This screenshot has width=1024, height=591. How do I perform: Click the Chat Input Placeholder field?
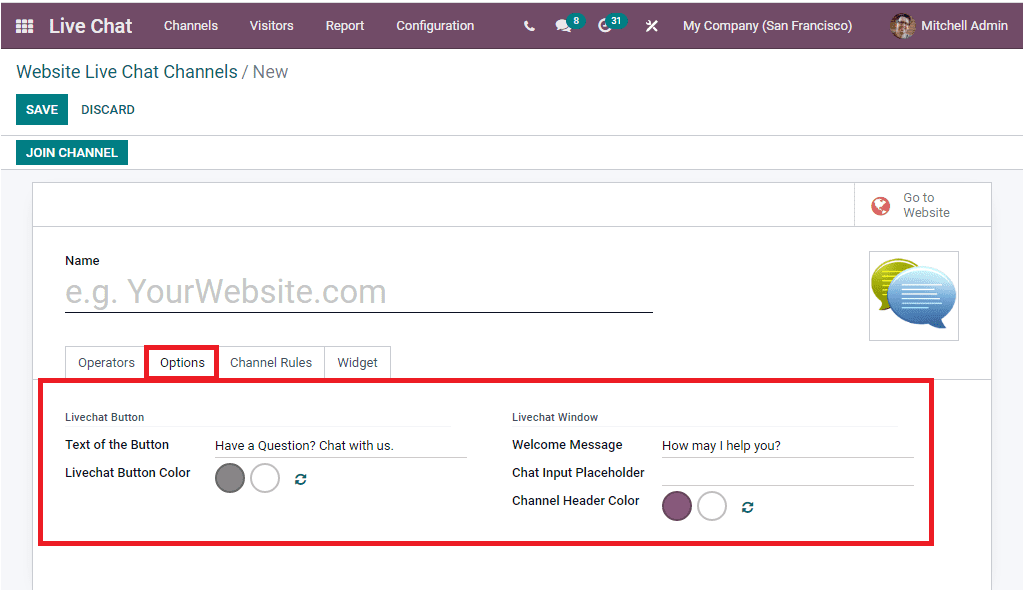click(788, 473)
